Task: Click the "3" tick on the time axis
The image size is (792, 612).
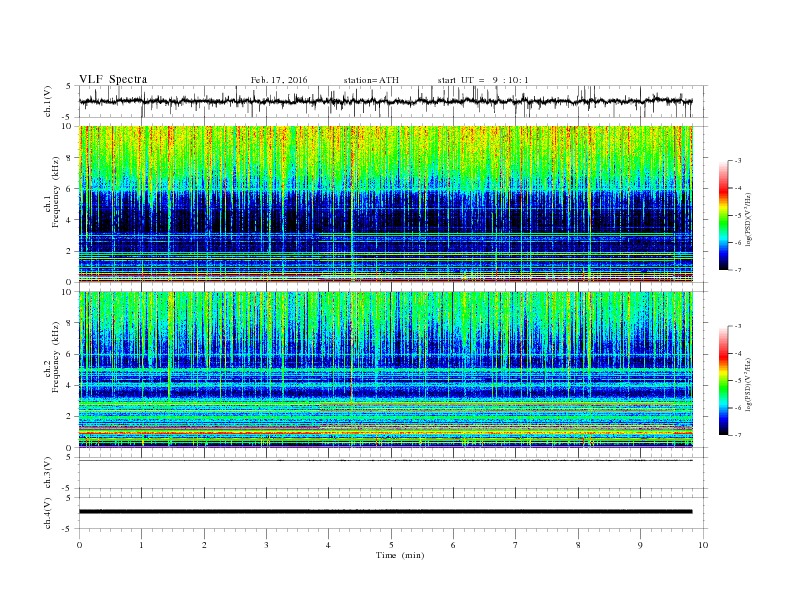Action: click(x=266, y=545)
